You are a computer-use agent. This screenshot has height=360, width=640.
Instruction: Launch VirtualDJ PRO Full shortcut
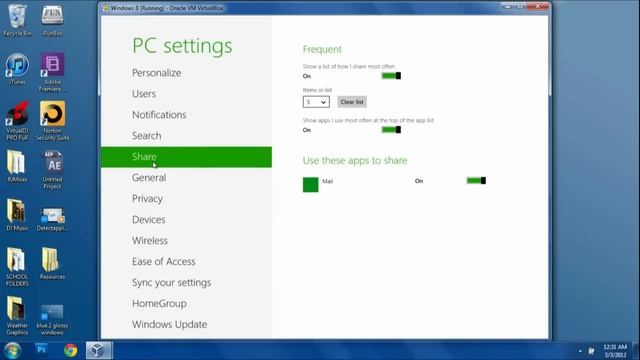(x=17, y=121)
